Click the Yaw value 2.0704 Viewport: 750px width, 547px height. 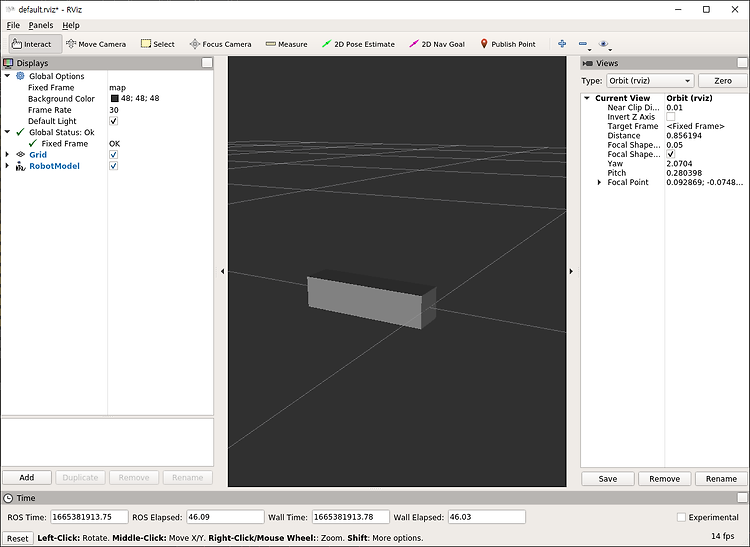click(x=679, y=164)
